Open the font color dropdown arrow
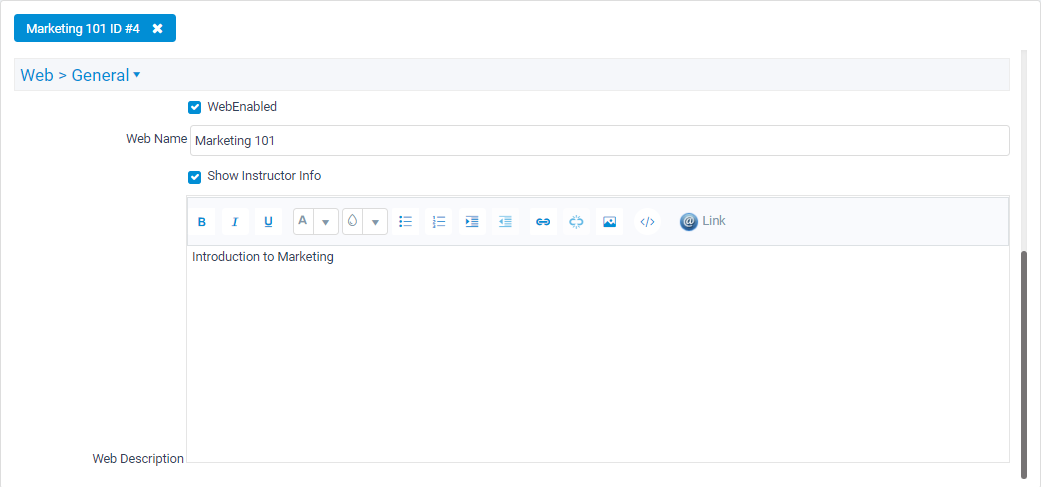 tap(326, 222)
